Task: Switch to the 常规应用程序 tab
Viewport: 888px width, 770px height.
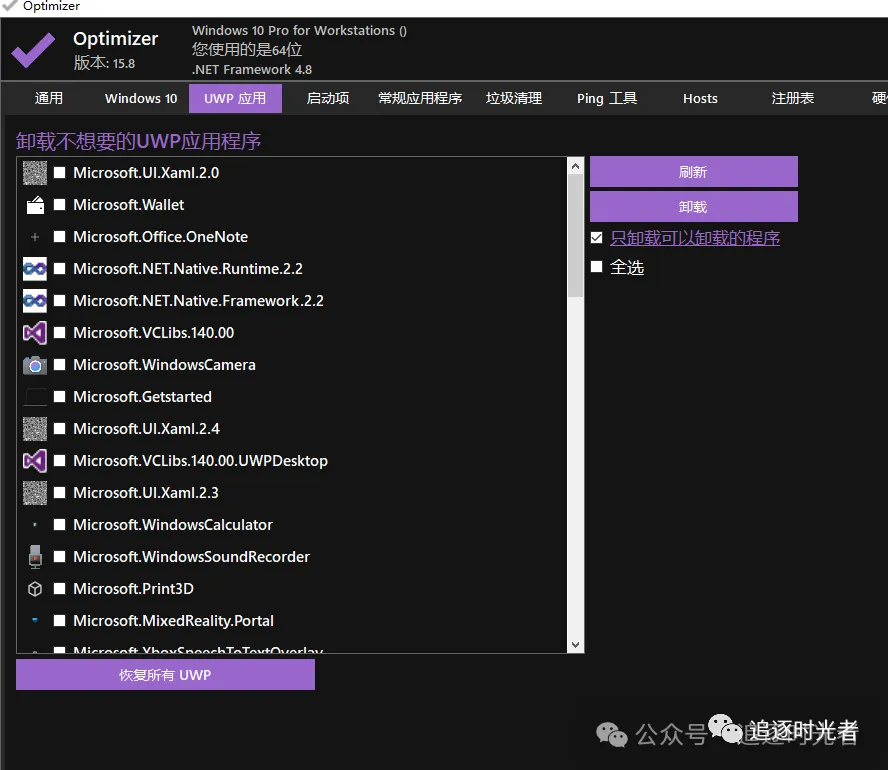Action: (420, 99)
